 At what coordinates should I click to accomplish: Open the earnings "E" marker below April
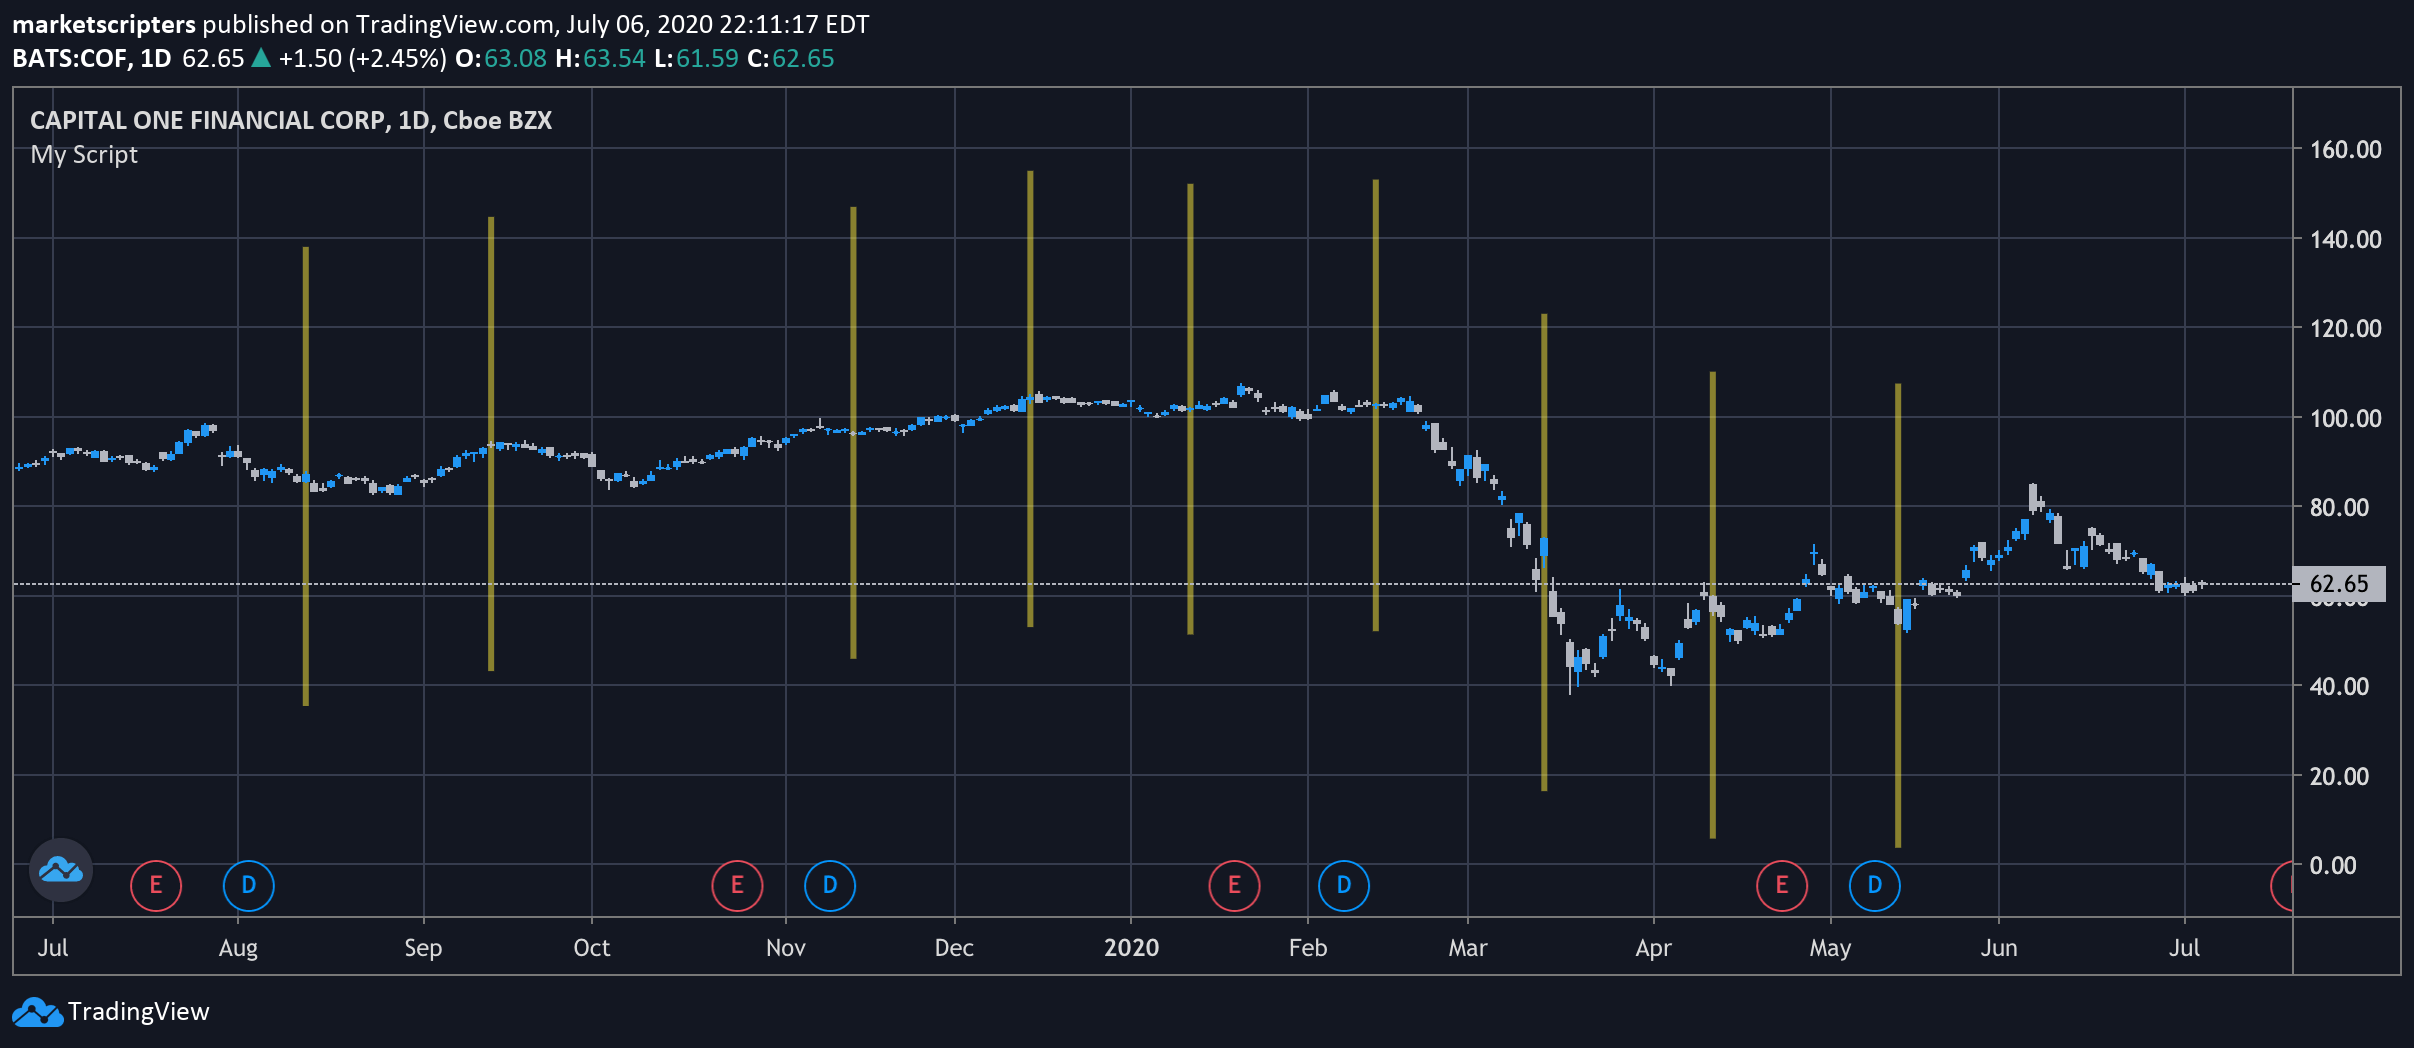pyautogui.click(x=1781, y=884)
